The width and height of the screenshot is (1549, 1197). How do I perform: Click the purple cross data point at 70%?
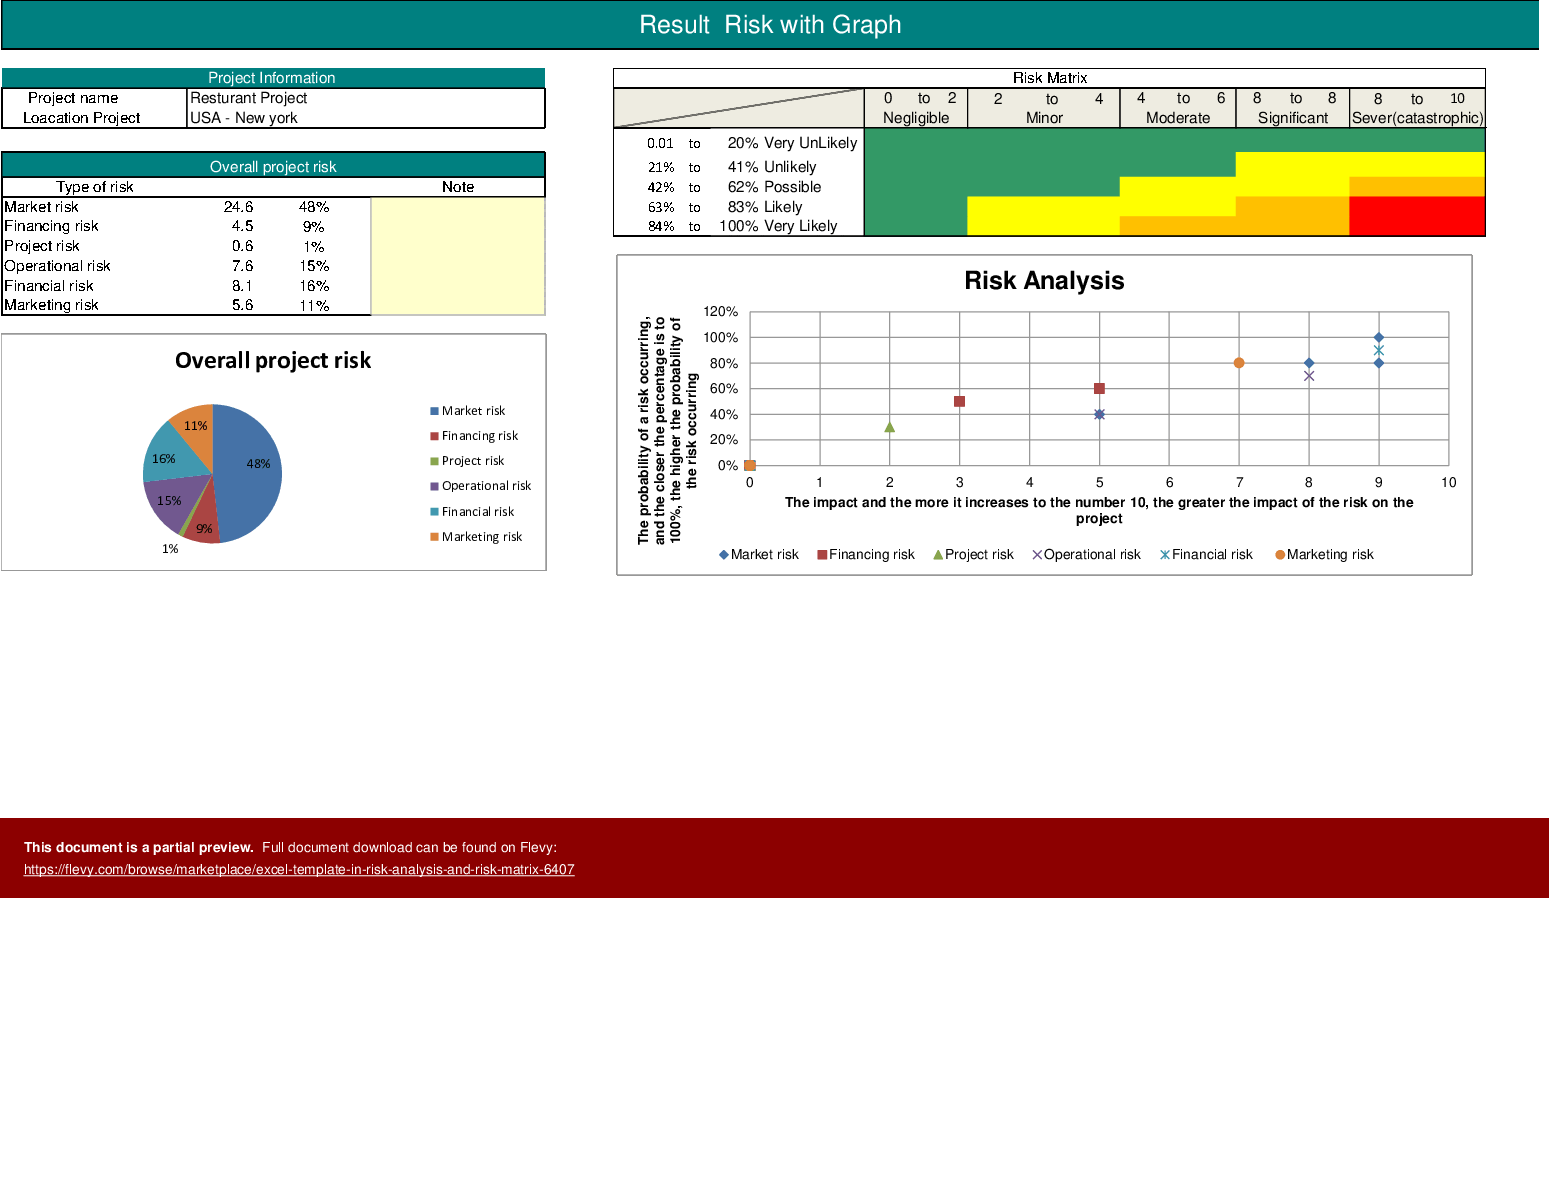(x=1309, y=376)
